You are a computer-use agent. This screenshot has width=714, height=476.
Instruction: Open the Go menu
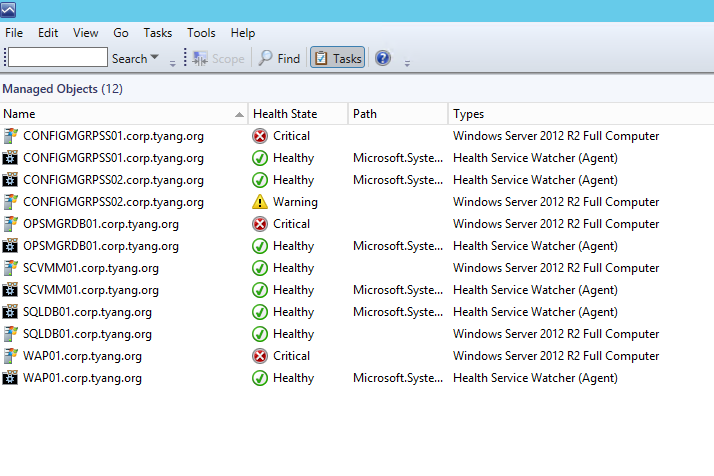(x=121, y=33)
